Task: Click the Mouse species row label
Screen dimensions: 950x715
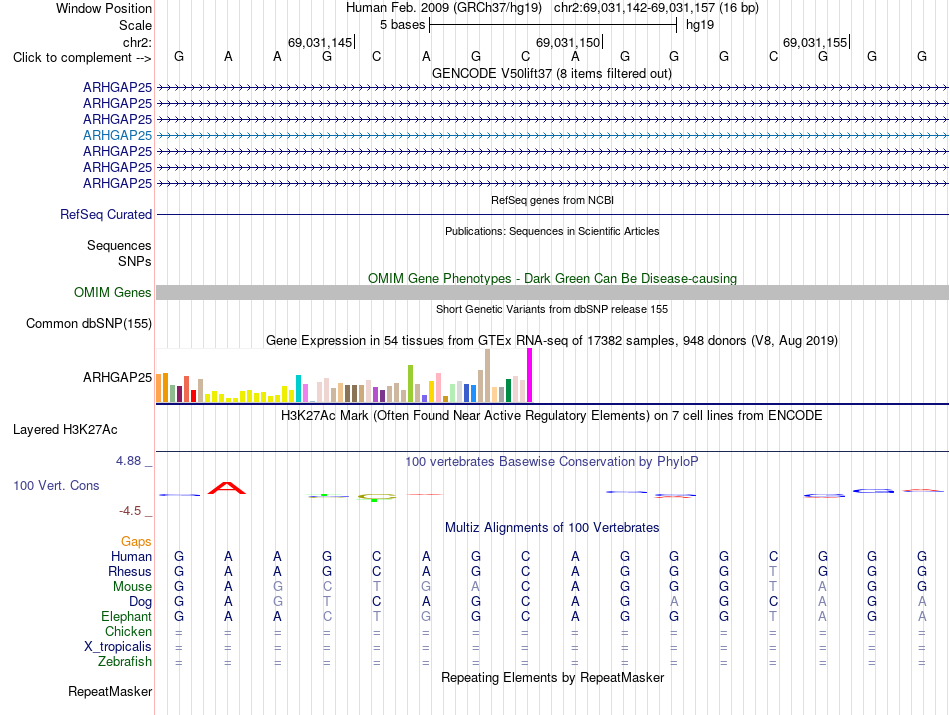Action: point(132,587)
